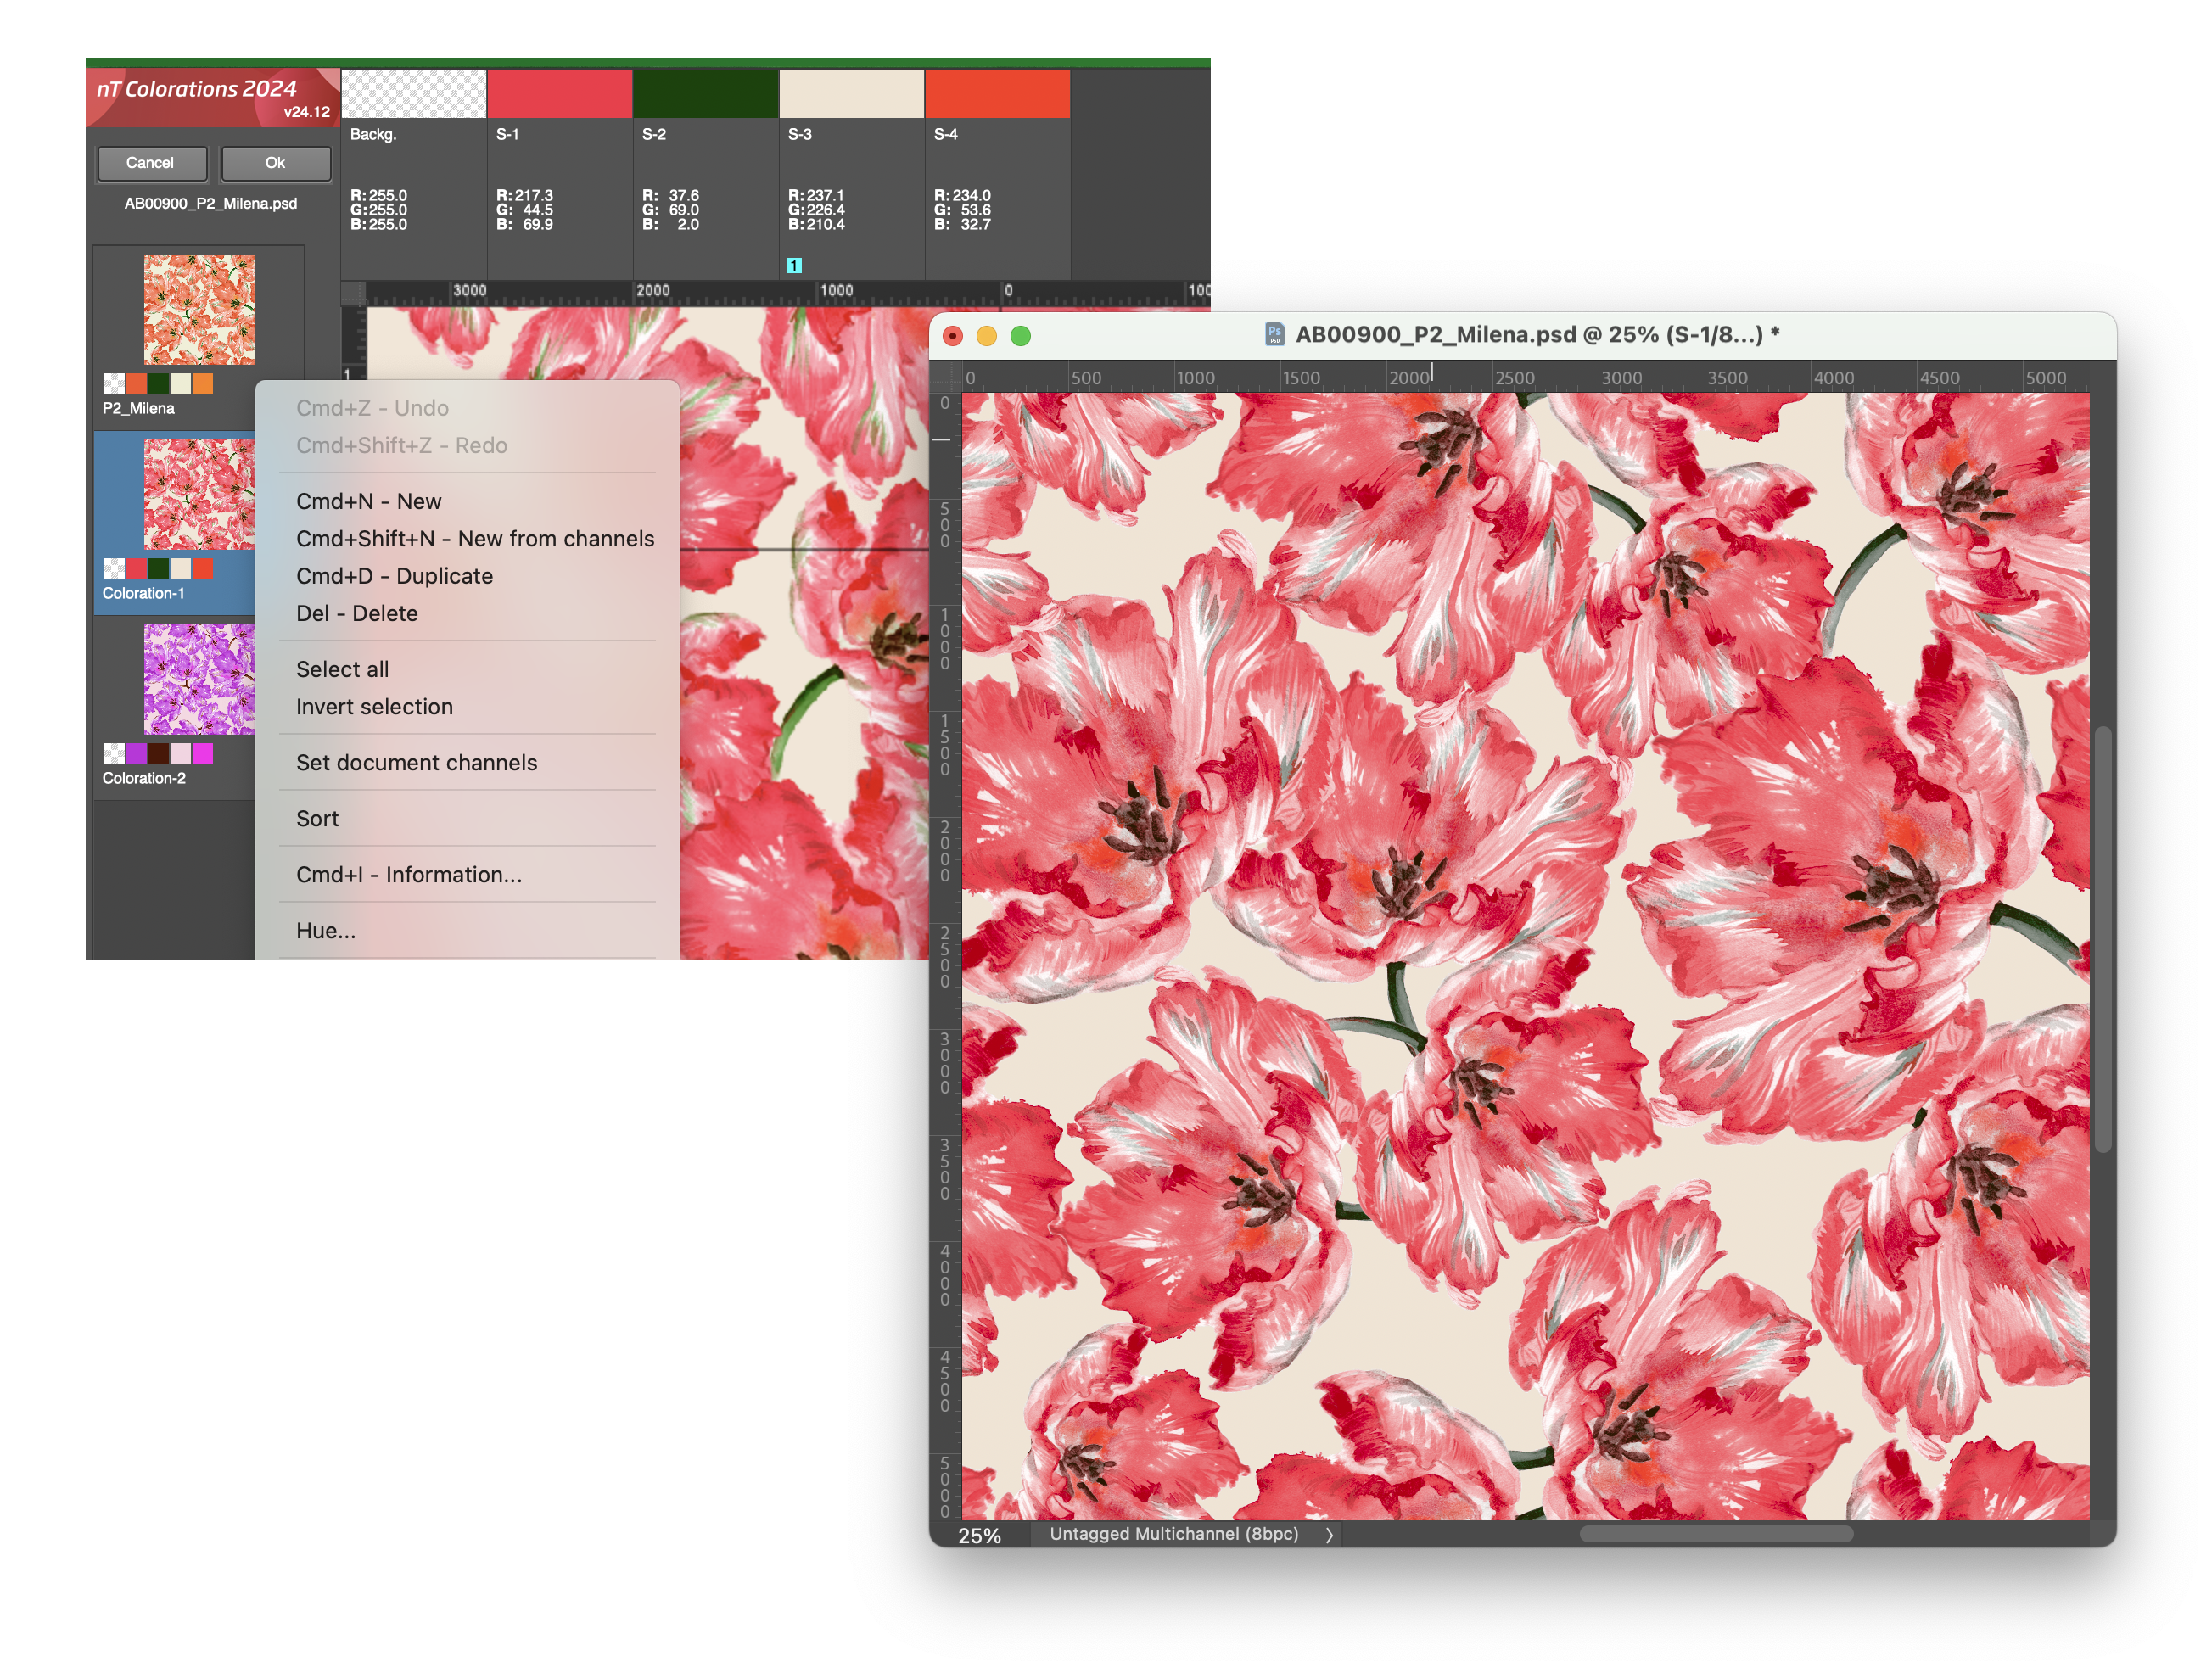Click Set document channels entry

pos(416,763)
